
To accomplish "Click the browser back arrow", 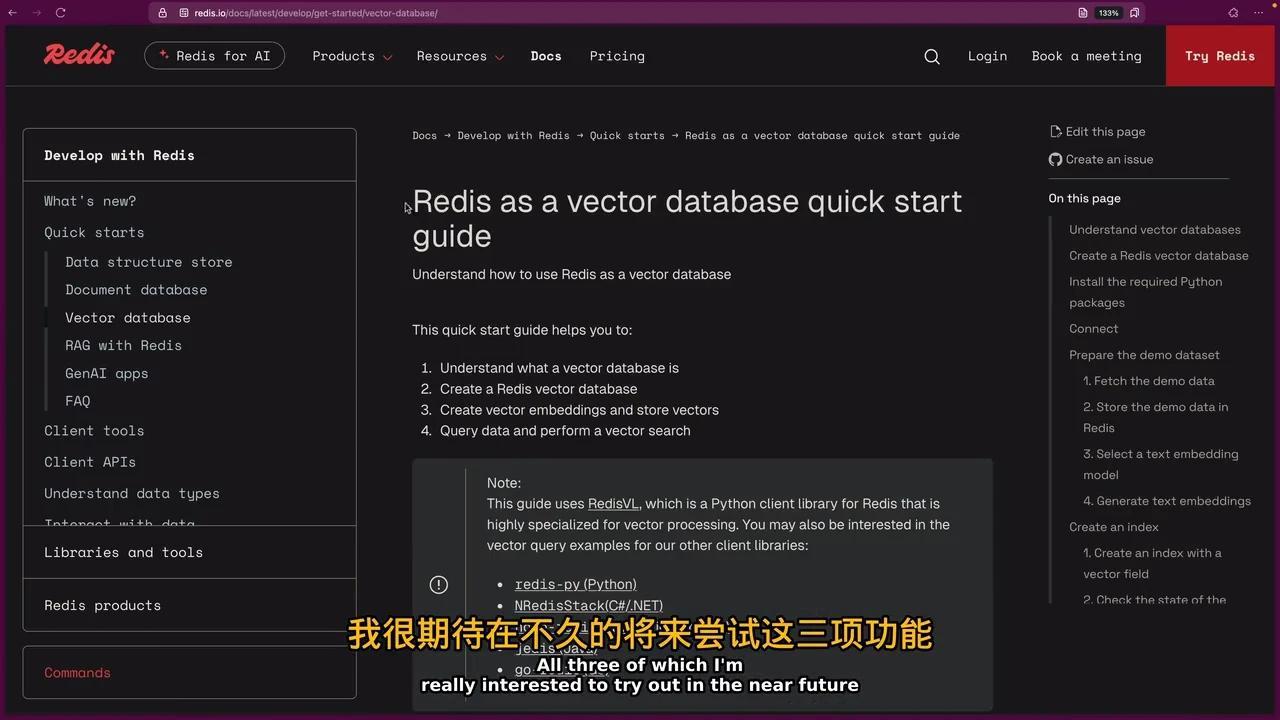I will click(x=12, y=13).
